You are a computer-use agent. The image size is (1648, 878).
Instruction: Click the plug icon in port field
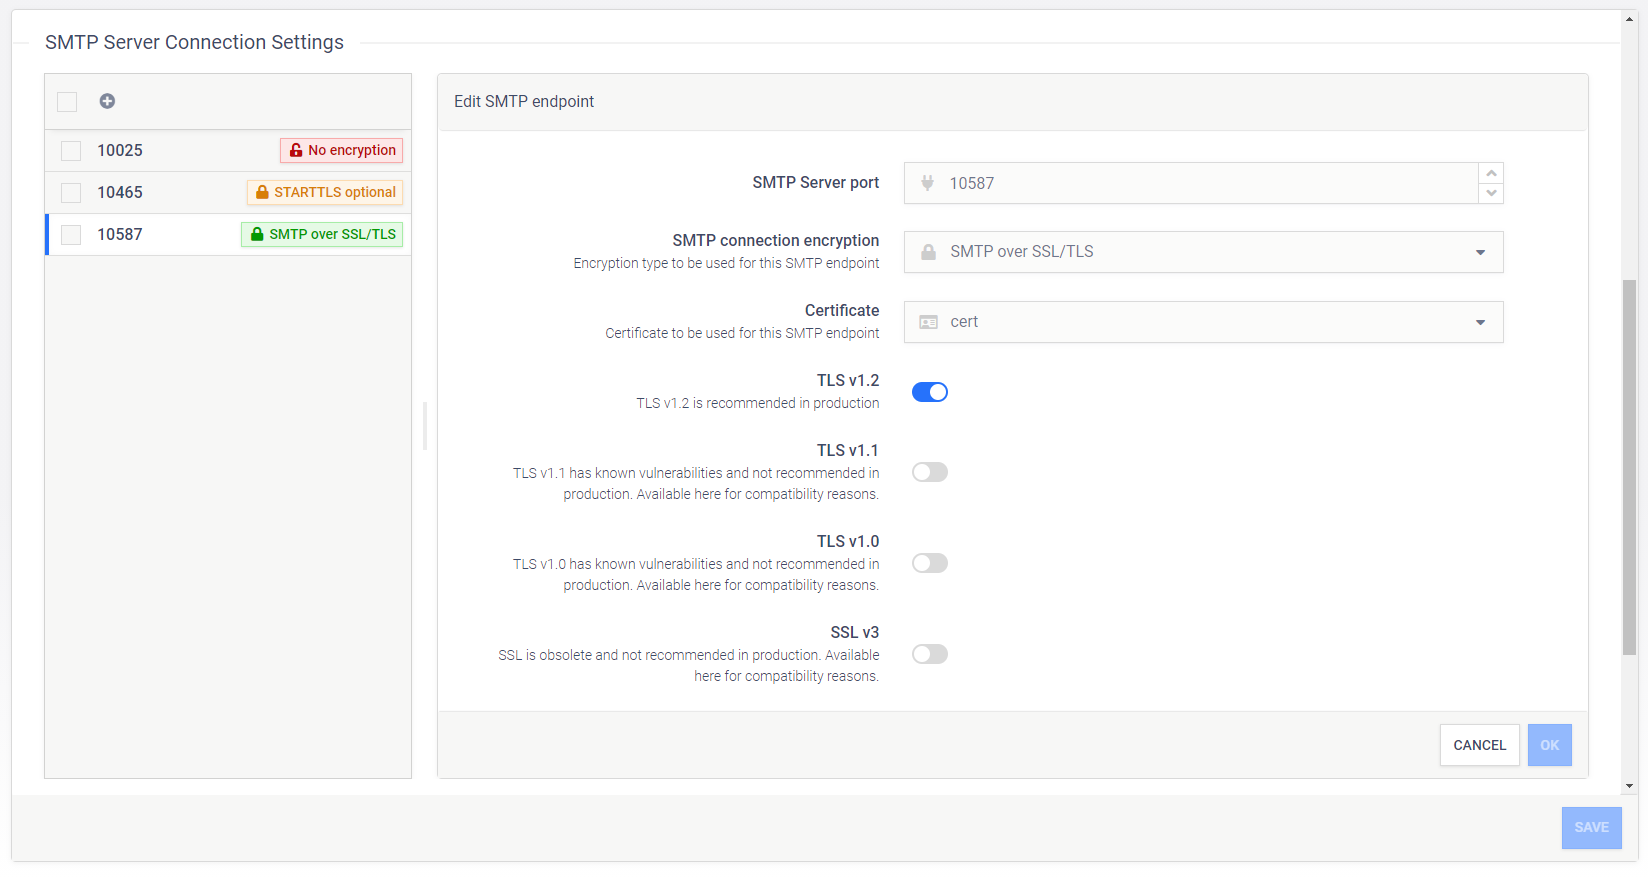[927, 183]
